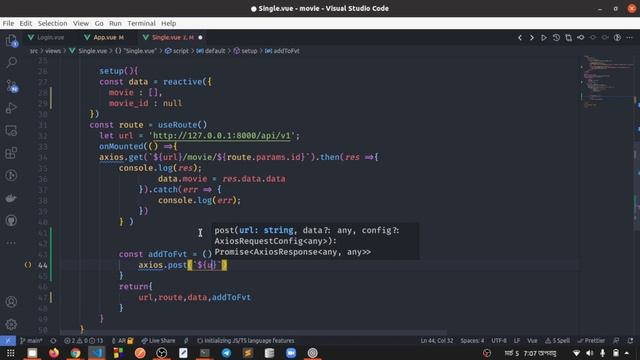Viewport: 640px width, 360px height.
Task: Open the View menu
Action: pos(81,23)
